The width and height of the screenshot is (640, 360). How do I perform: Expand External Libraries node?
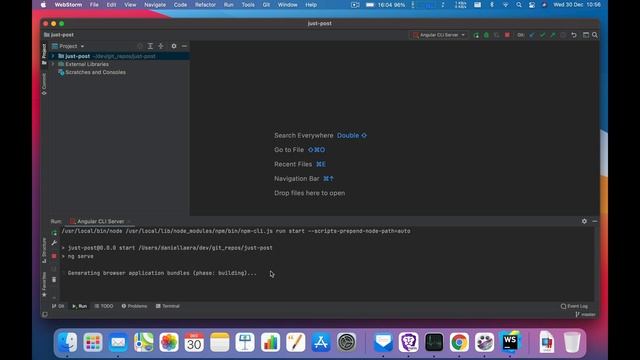pyautogui.click(x=53, y=64)
